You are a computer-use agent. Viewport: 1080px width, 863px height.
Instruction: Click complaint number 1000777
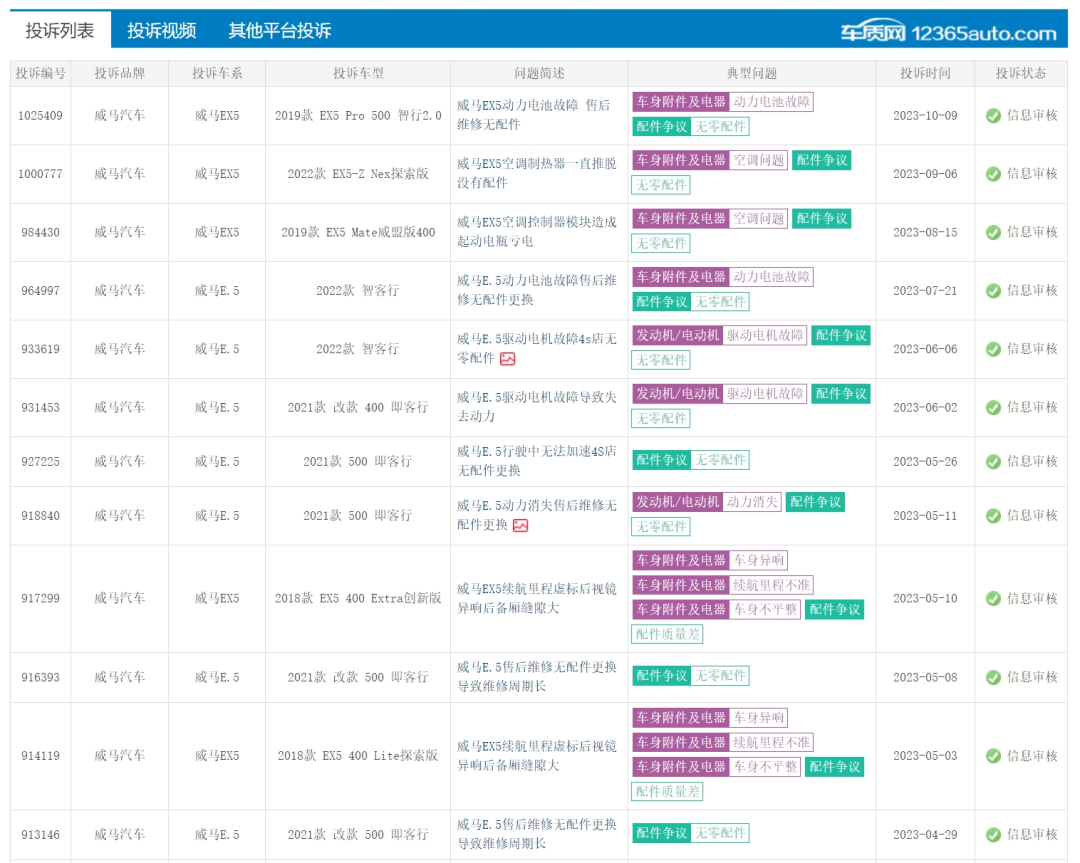pyautogui.click(x=40, y=174)
